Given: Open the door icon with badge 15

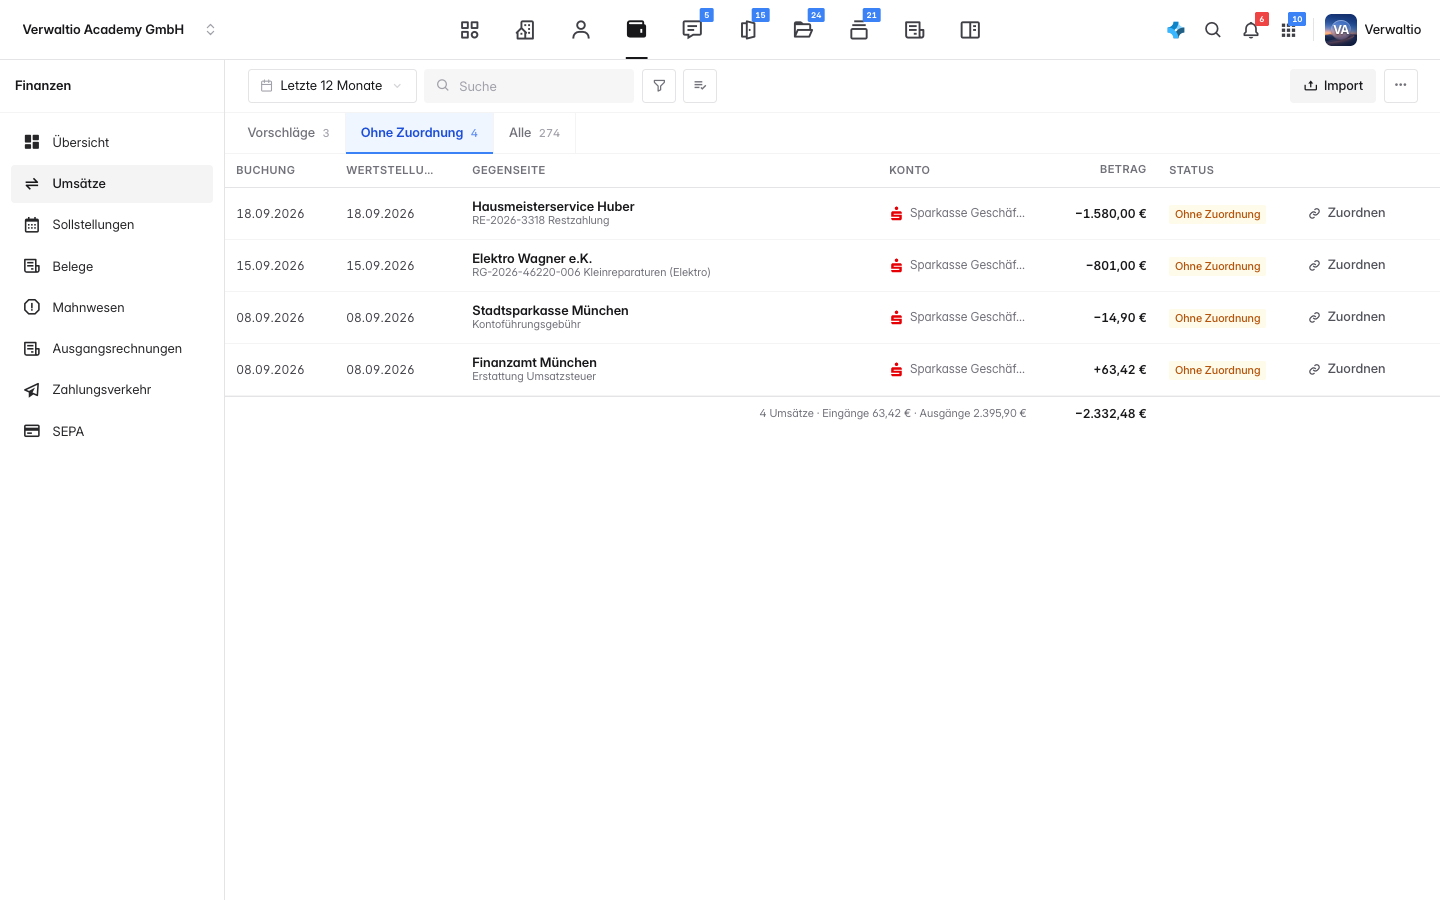Looking at the screenshot, I should click(x=748, y=30).
